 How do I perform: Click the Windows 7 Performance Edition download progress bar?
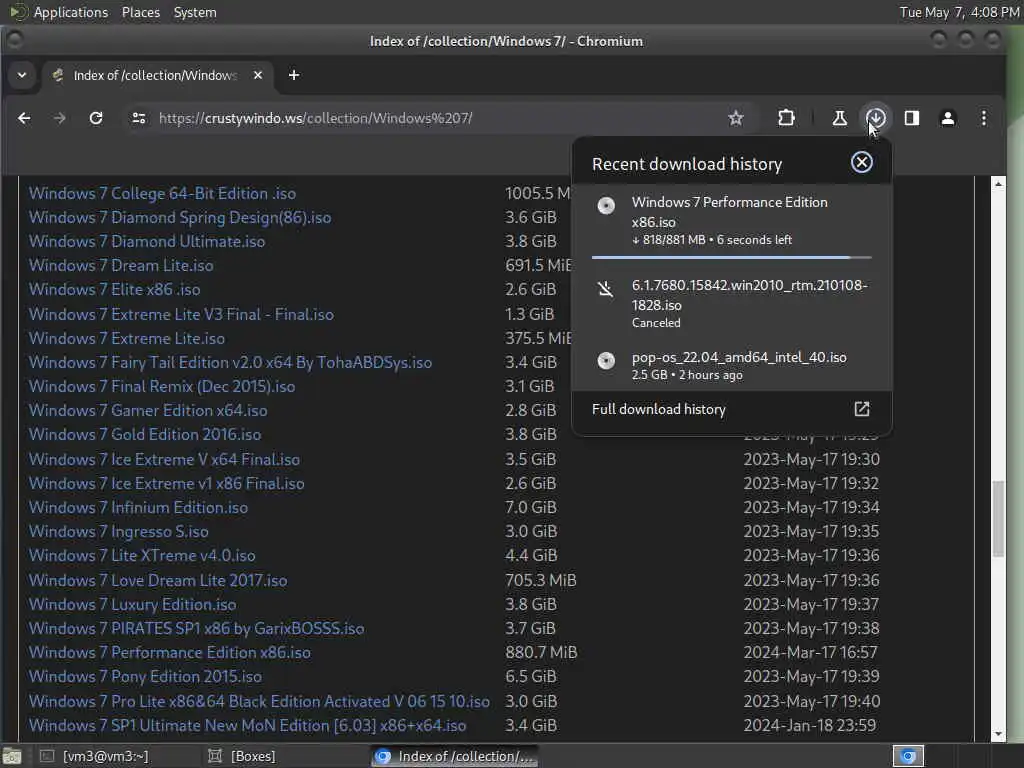[731, 257]
